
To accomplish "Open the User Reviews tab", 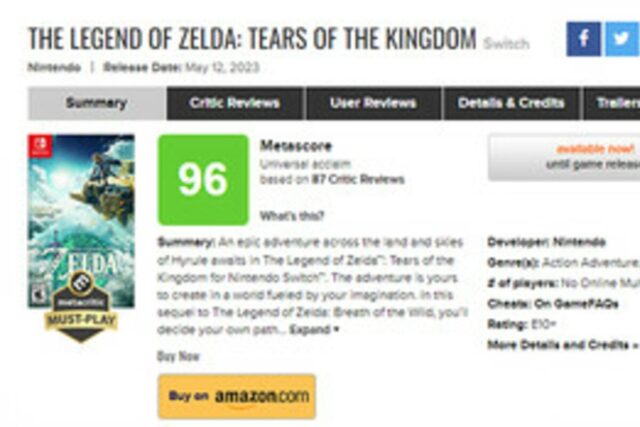I will (373, 103).
